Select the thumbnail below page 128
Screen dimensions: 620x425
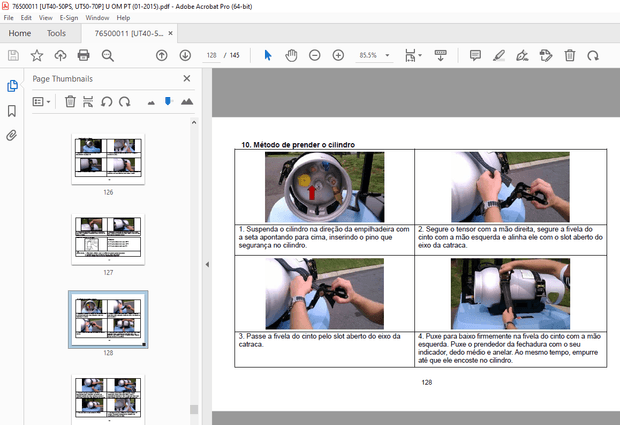(x=108, y=399)
